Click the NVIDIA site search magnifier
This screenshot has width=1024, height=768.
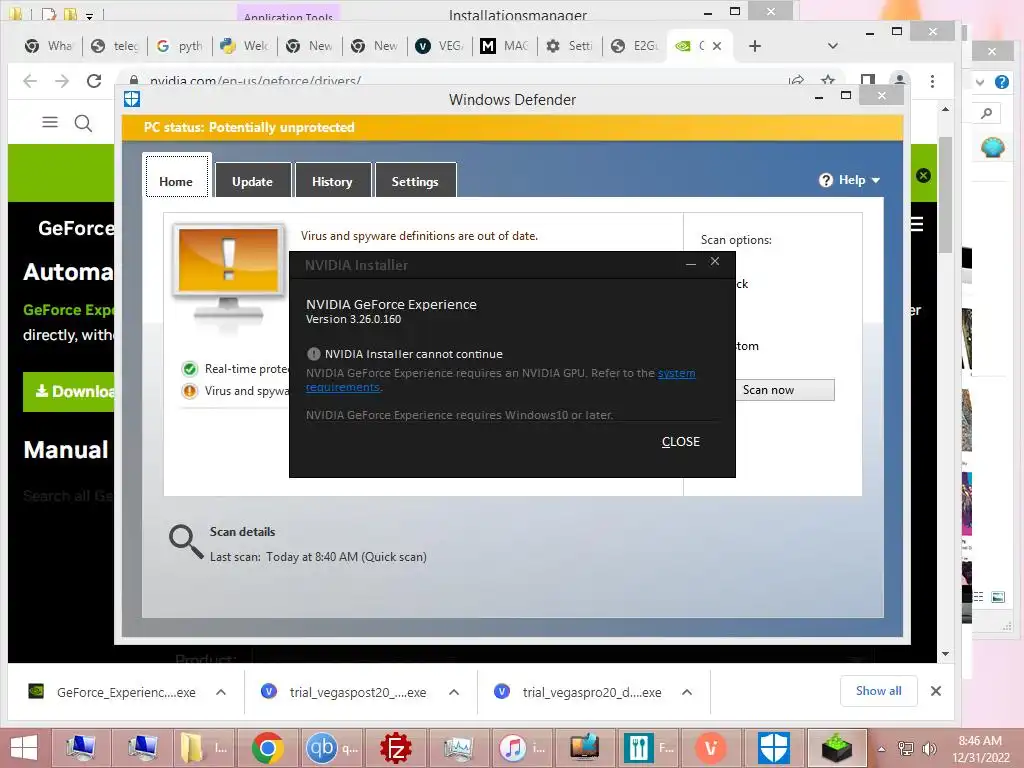click(x=83, y=123)
